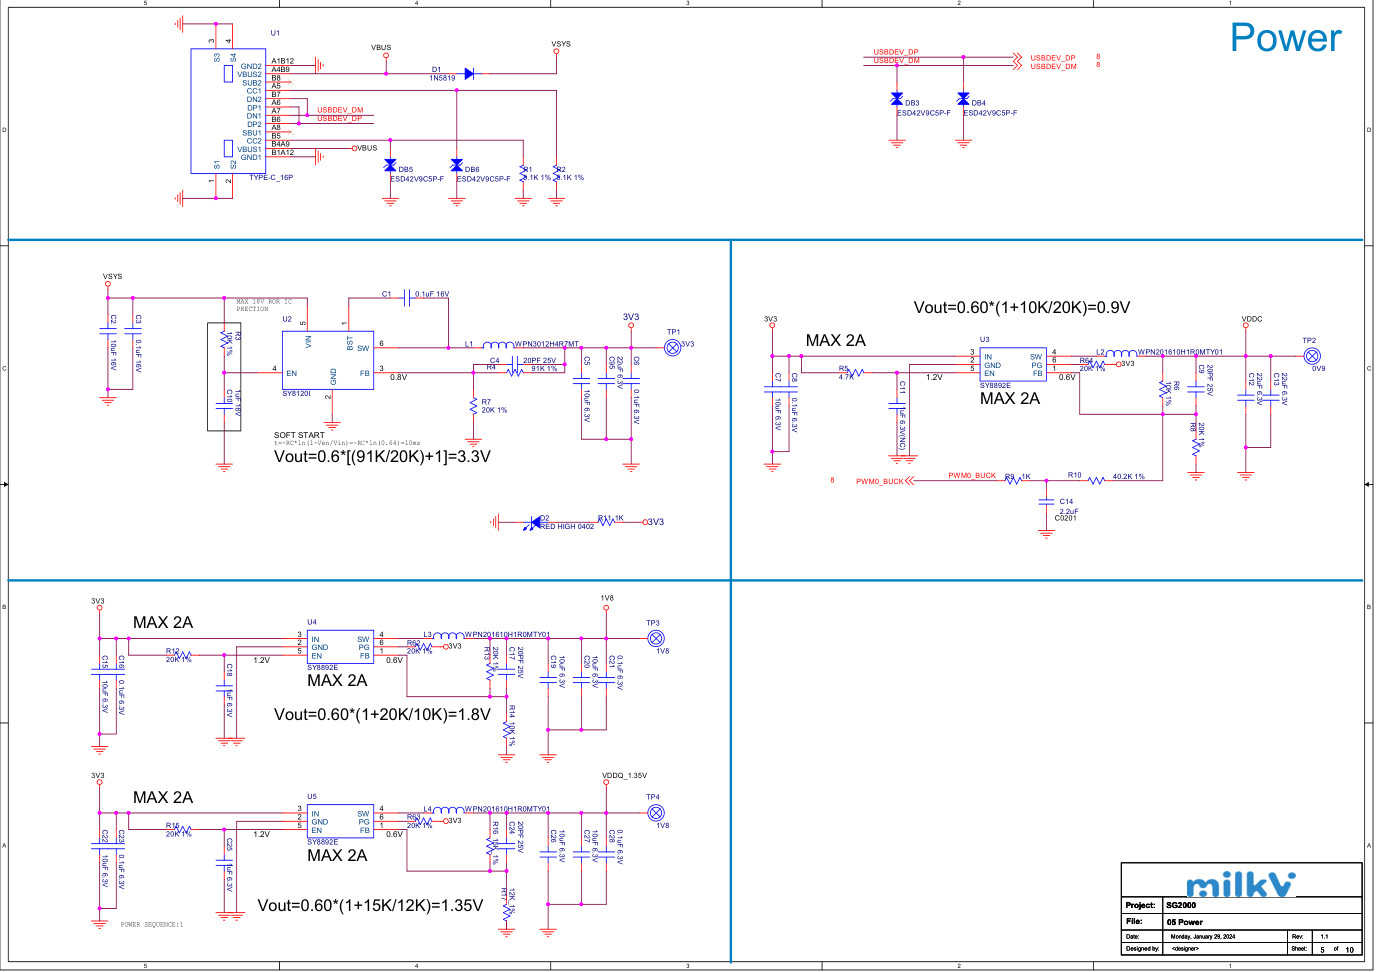1376x972 pixels.
Task: Select the DB3 ESD diode symbol
Action: click(x=897, y=99)
